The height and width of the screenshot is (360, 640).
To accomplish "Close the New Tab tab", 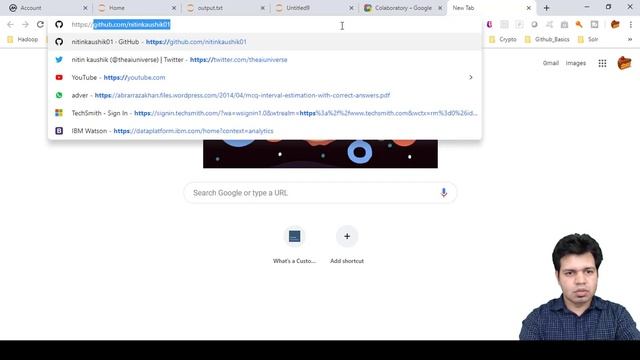I will [529, 8].
